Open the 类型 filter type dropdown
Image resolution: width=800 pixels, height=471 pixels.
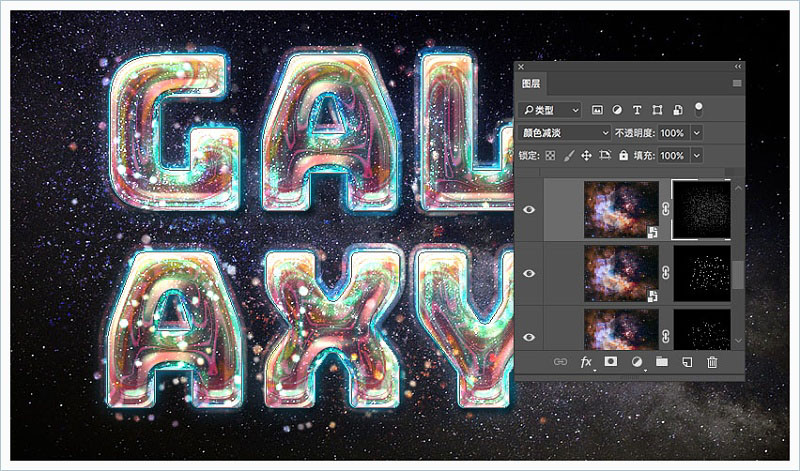pyautogui.click(x=549, y=110)
